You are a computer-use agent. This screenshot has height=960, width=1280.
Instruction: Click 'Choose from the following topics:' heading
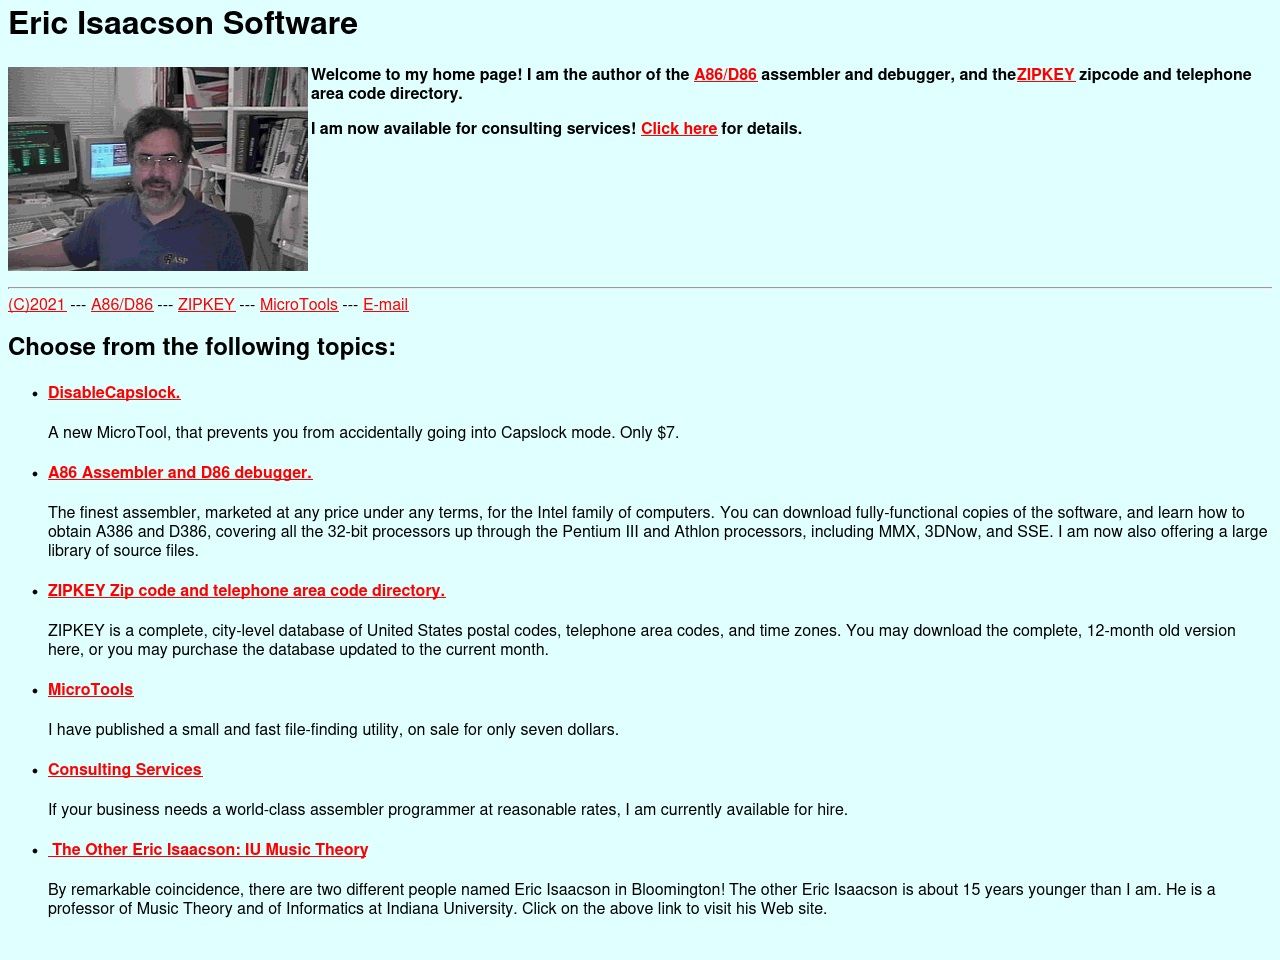(x=202, y=347)
